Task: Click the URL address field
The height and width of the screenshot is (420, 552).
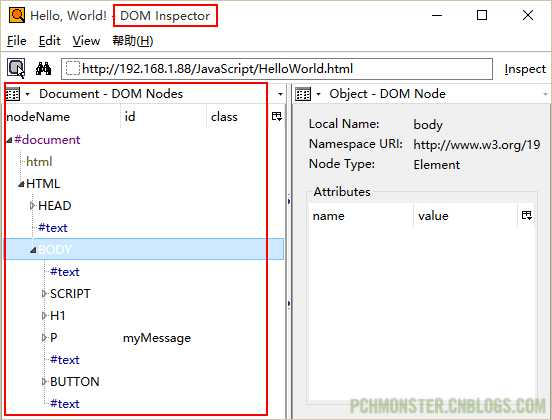Action: 277,69
